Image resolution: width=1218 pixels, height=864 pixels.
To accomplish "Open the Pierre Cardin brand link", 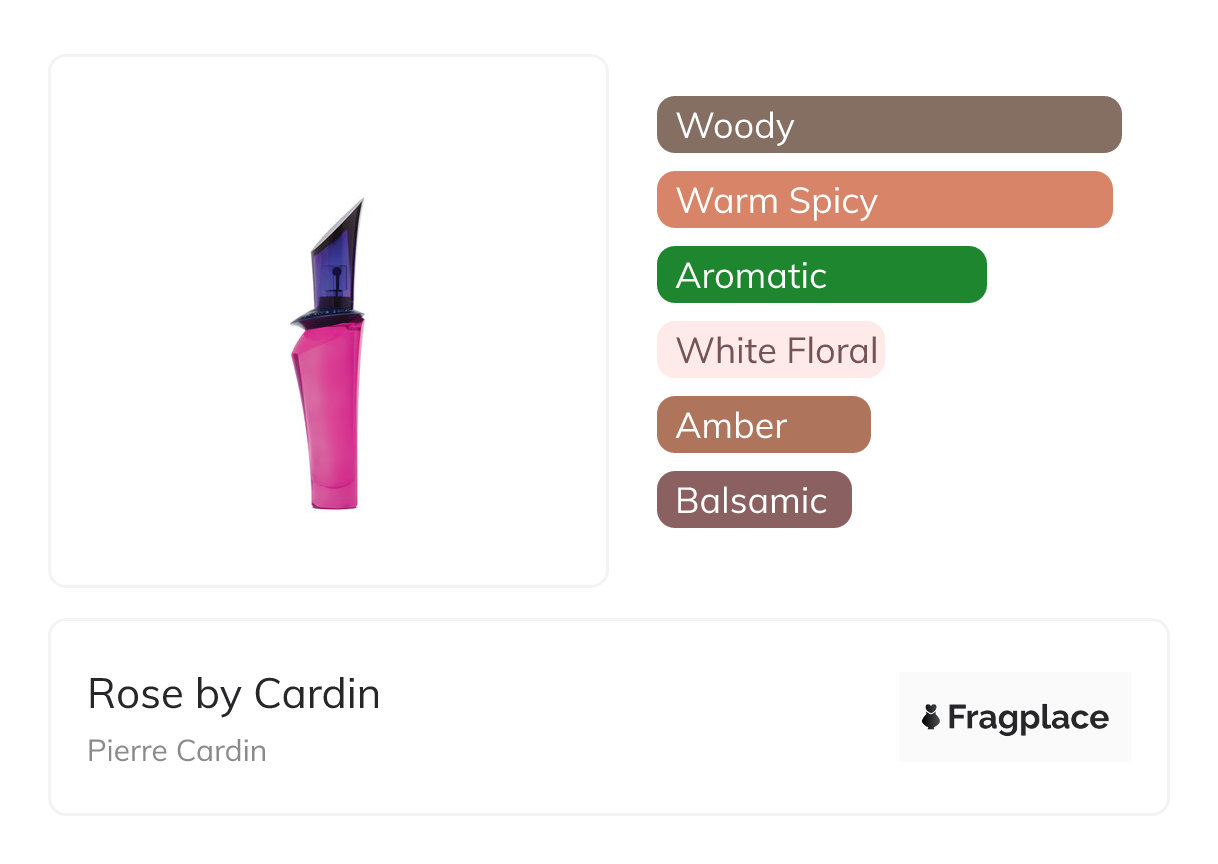I will (x=177, y=751).
